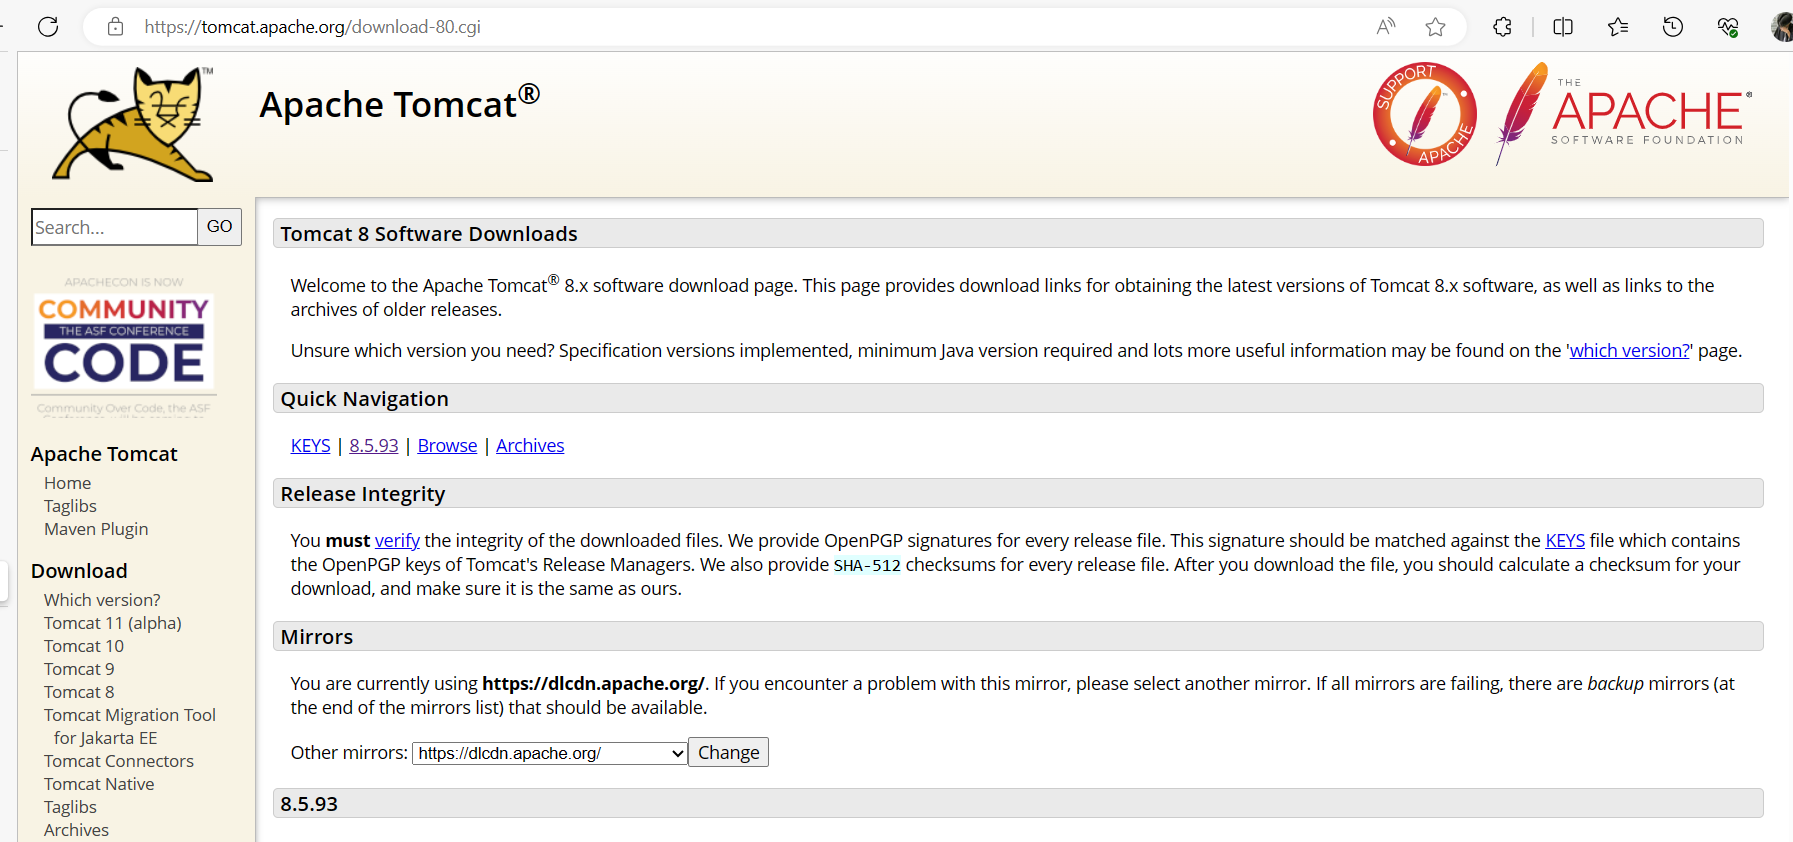Viewport: 1793px width, 842px height.
Task: Open Taglibs under Apache Tomcat
Action: pyautogui.click(x=70, y=506)
